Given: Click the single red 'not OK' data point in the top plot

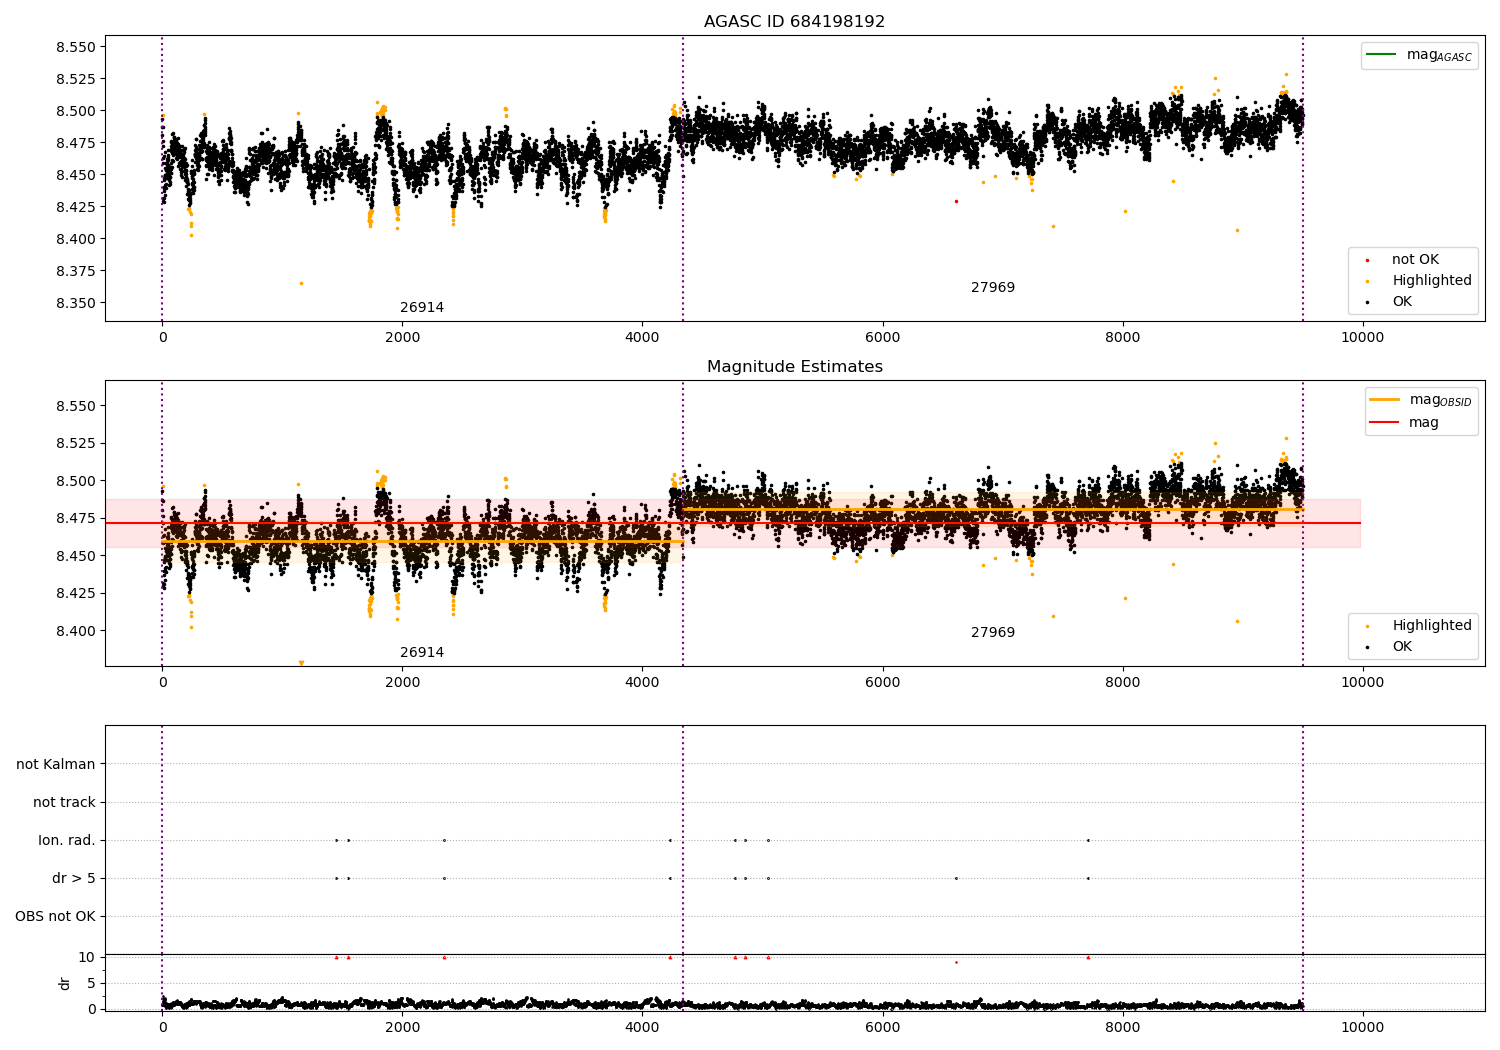Looking at the screenshot, I should (x=956, y=201).
